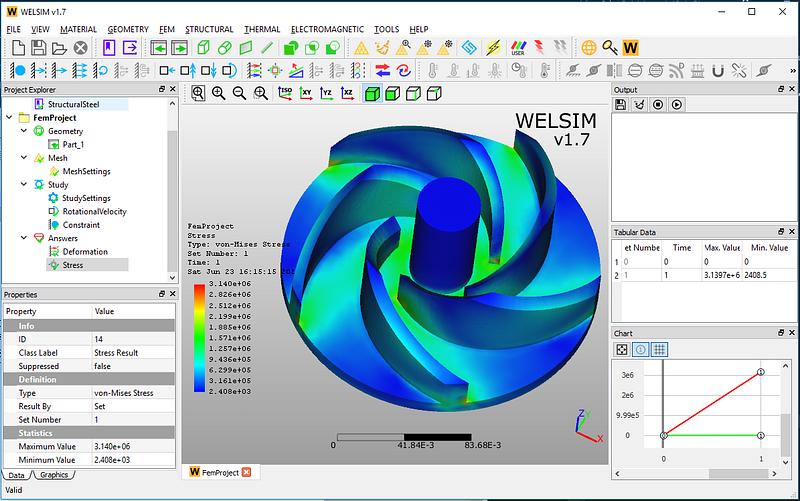Toggle the chart fit-view button
The width and height of the screenshot is (800, 501).
[x=622, y=349]
